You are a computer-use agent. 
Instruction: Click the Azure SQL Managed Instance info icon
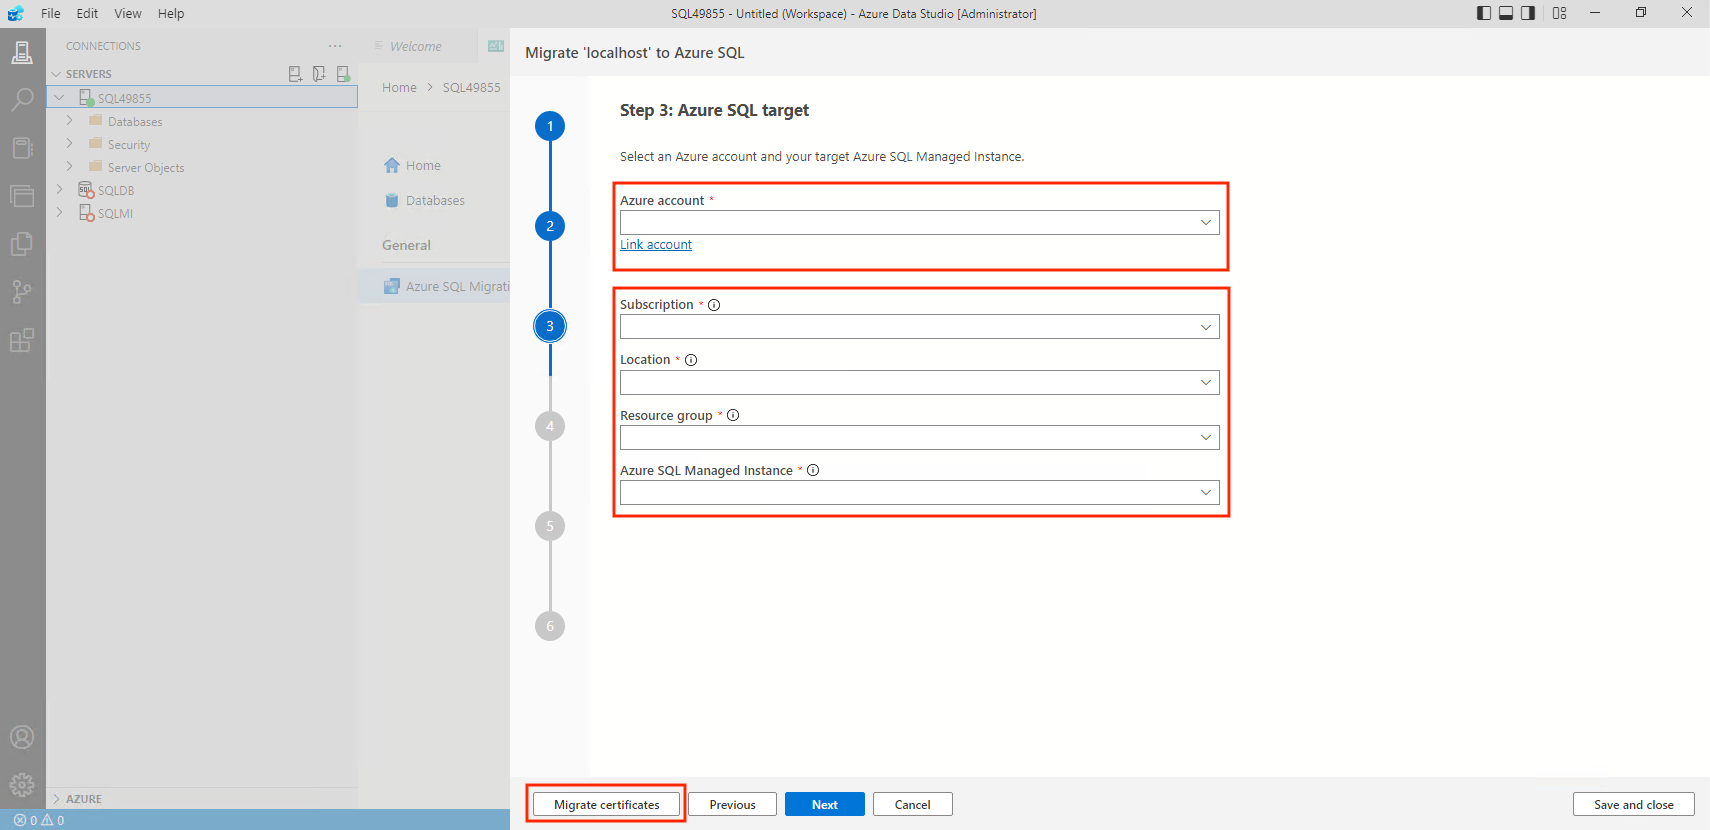pyautogui.click(x=813, y=470)
